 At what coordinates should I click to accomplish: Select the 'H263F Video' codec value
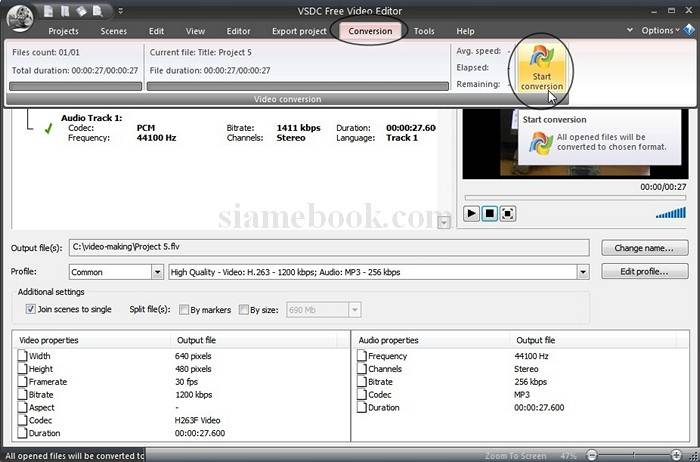[x=197, y=420]
